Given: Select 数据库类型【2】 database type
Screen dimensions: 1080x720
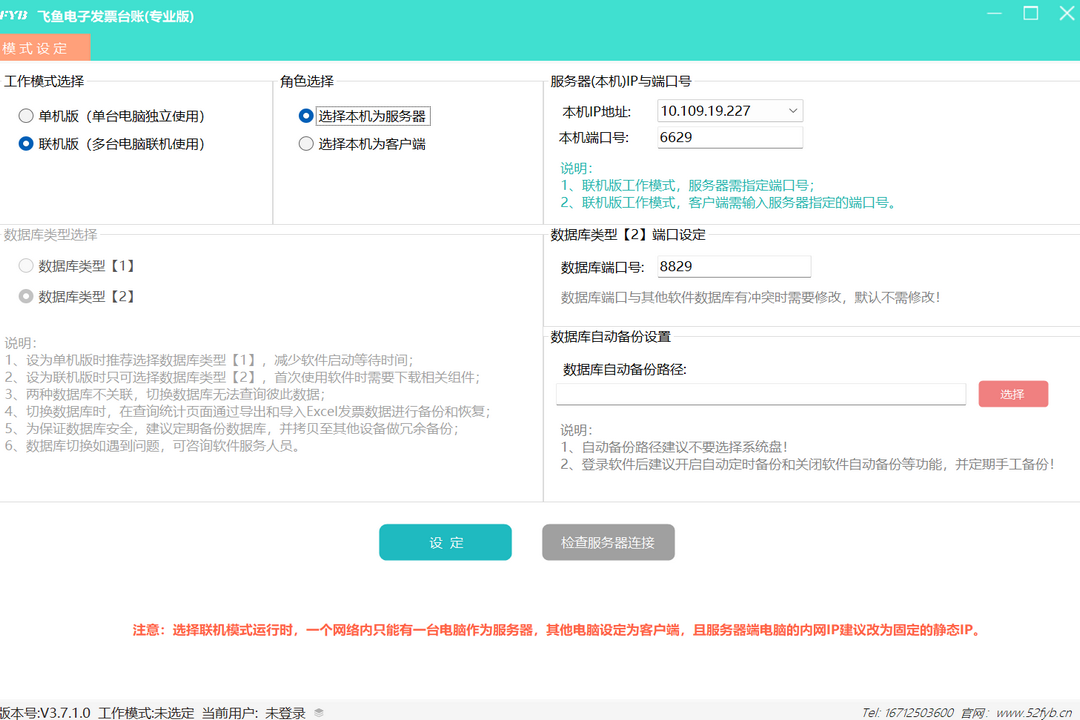Looking at the screenshot, I should pyautogui.click(x=26, y=296).
